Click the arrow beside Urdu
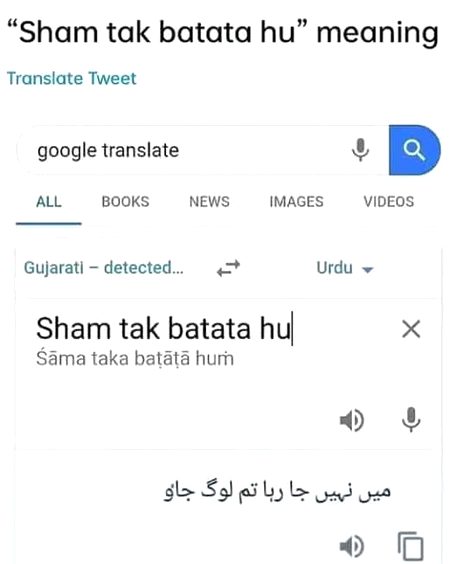Image resolution: width=450 pixels, height=564 pixels. tap(368, 269)
